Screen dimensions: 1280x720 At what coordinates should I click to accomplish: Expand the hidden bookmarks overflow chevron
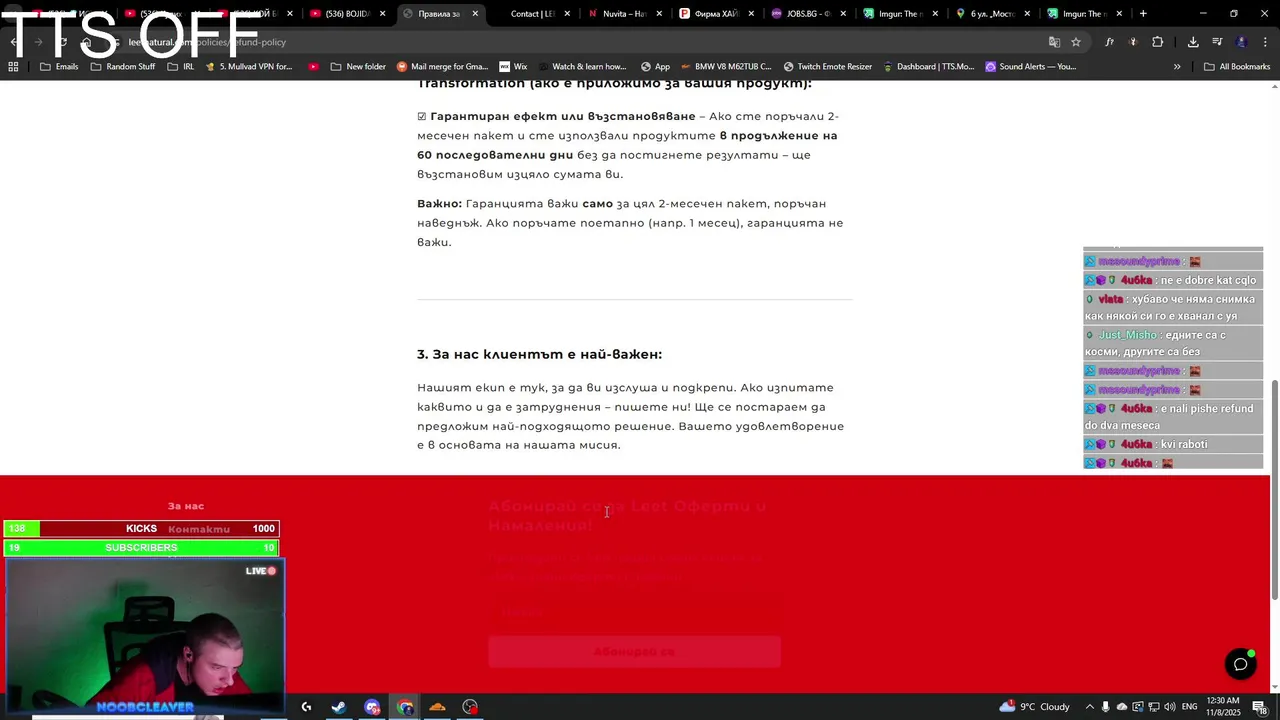point(1177,67)
